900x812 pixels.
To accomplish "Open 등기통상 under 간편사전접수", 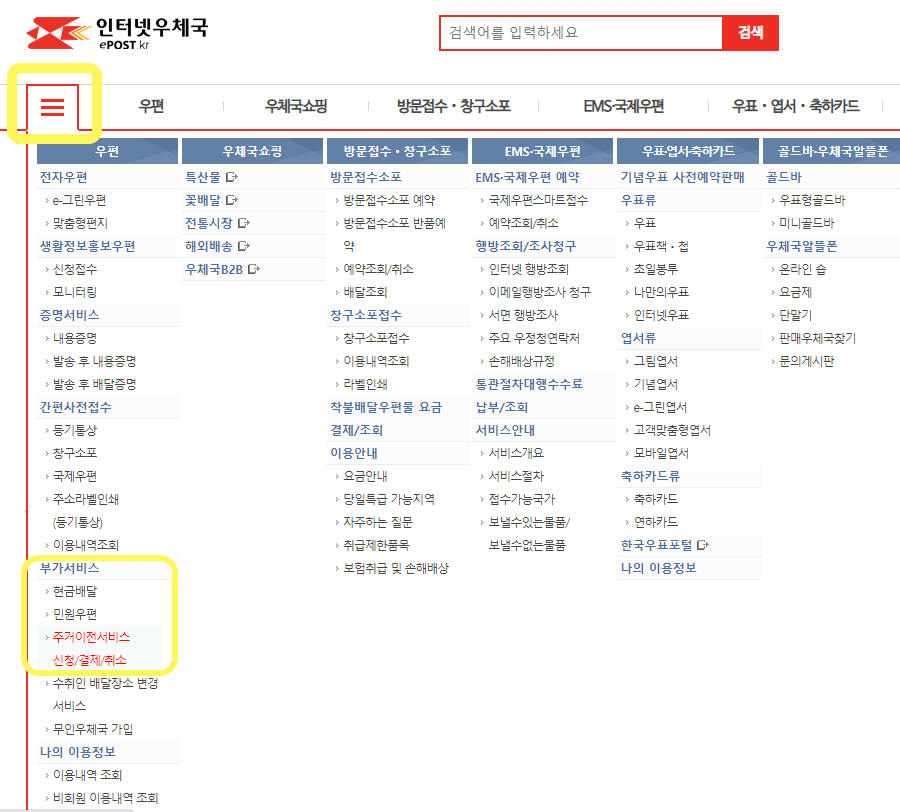I will [75, 430].
